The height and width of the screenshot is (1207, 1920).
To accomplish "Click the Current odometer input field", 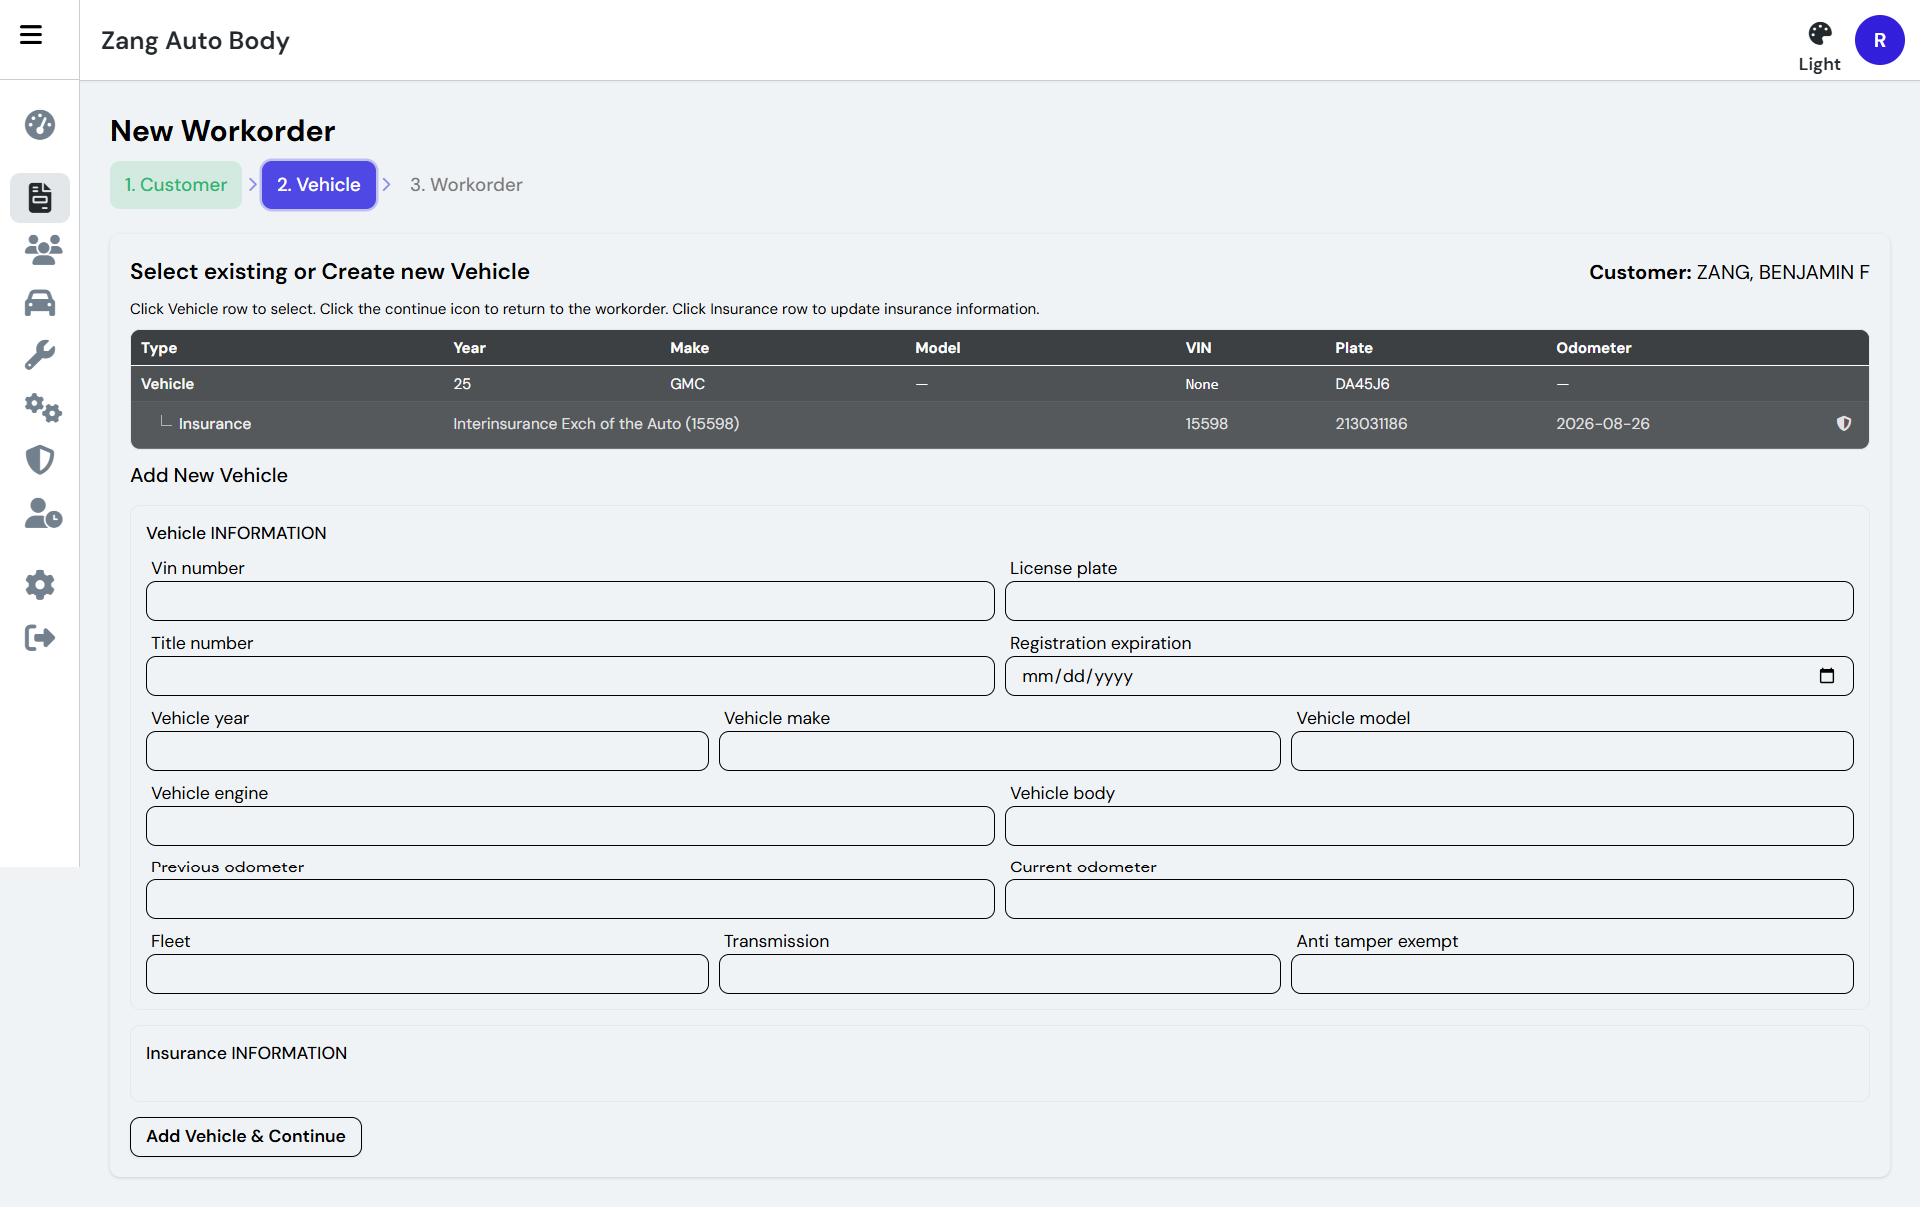I will pyautogui.click(x=1429, y=899).
